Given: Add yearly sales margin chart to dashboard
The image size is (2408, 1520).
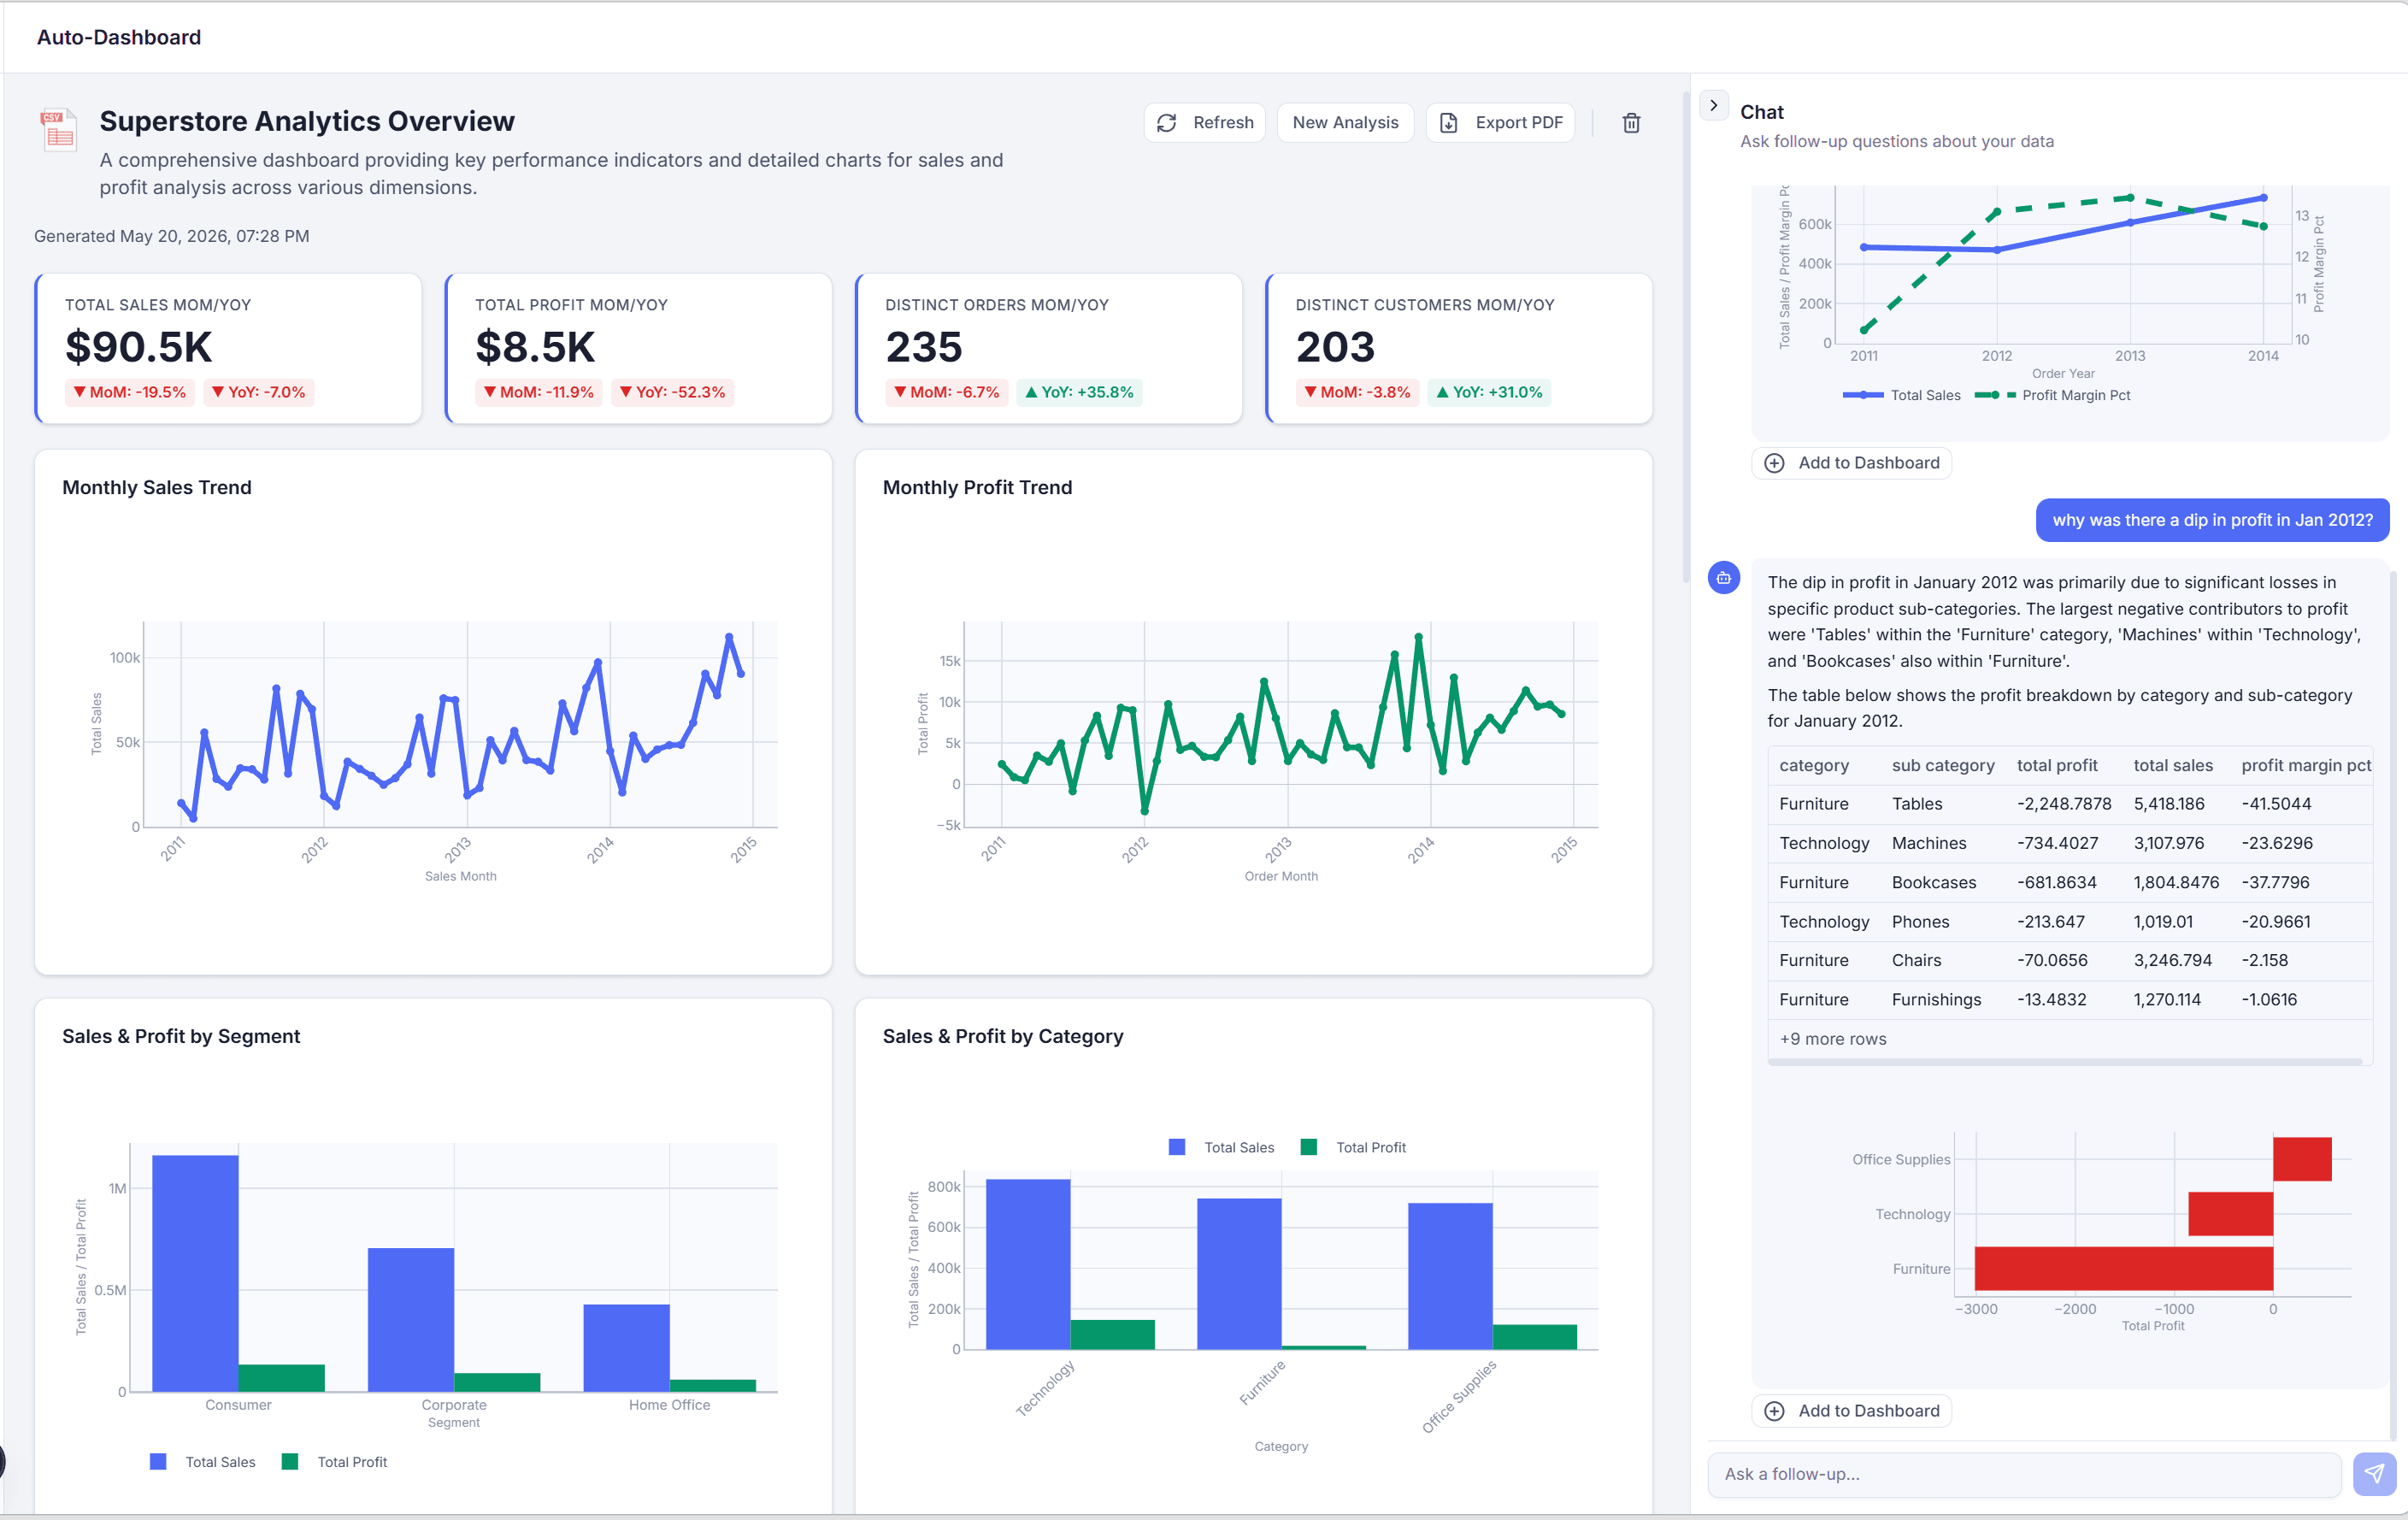Looking at the screenshot, I should [1851, 462].
